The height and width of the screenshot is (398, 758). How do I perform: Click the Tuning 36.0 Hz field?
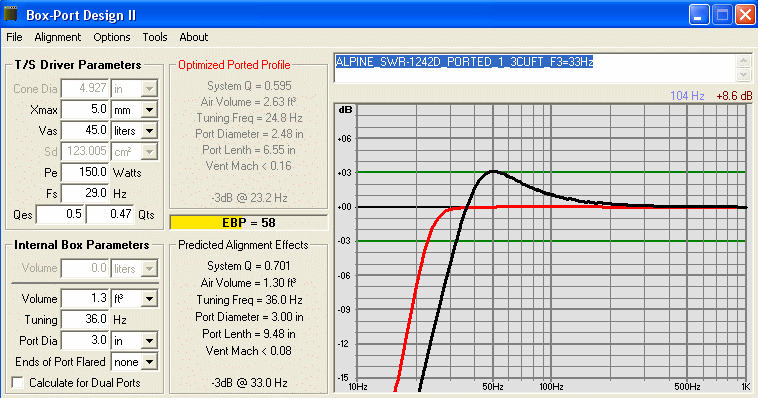[x=85, y=319]
